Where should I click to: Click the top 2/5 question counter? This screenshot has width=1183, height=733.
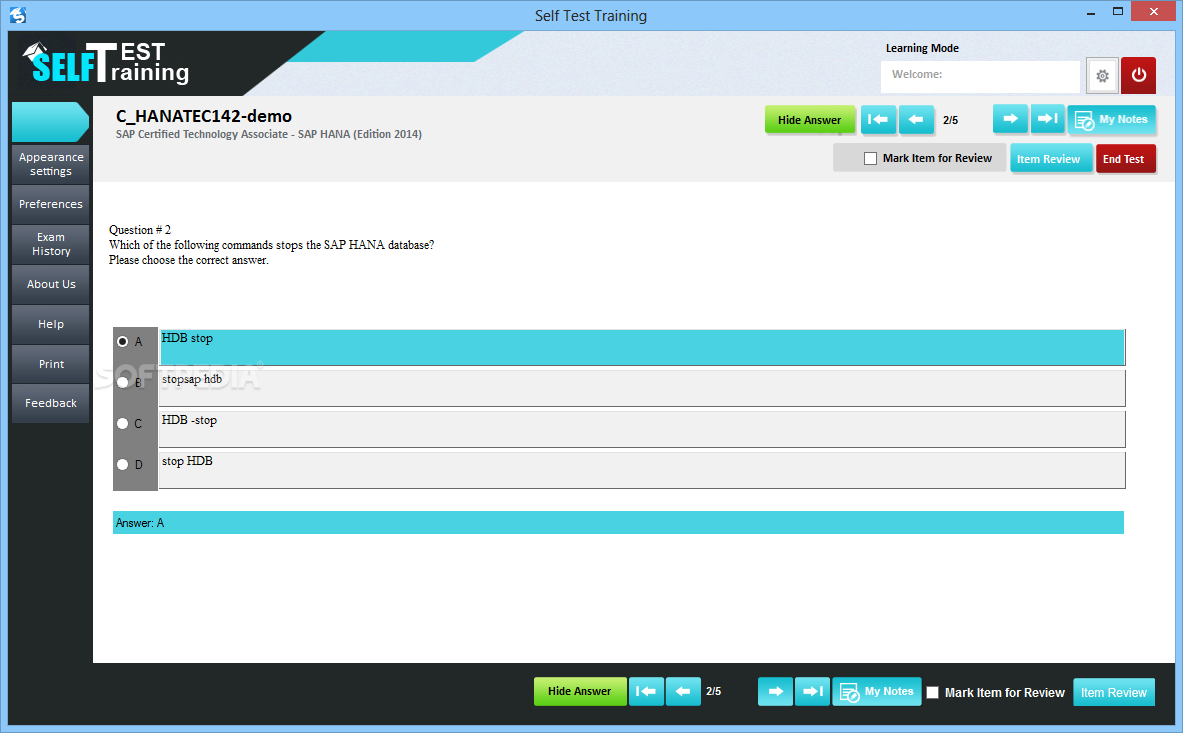(x=951, y=120)
